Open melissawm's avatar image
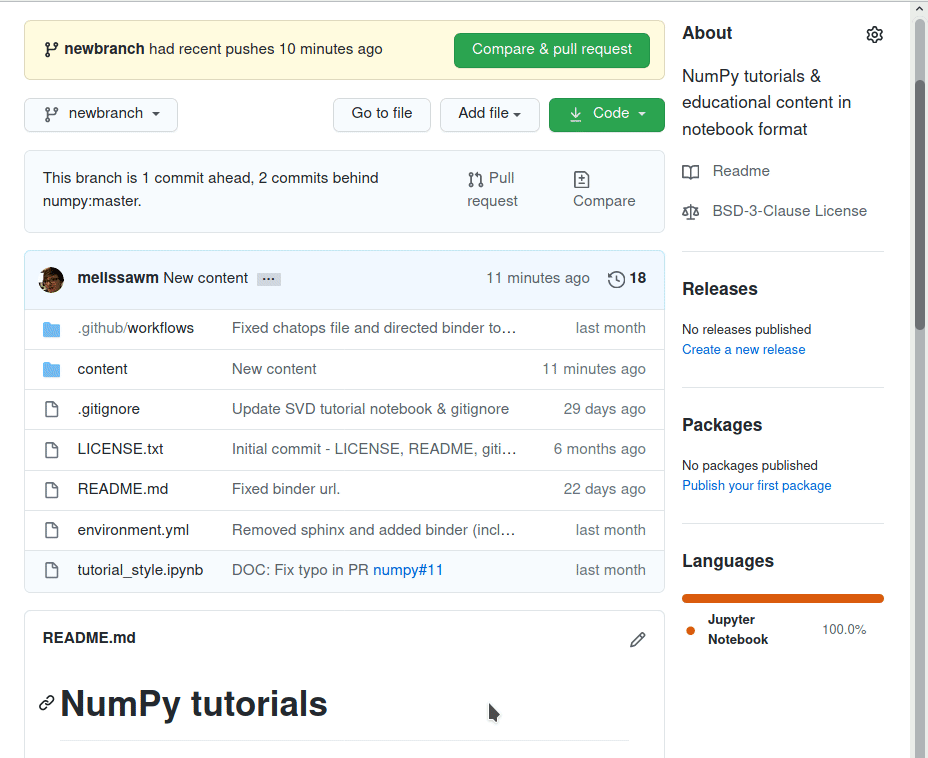928x758 pixels. tap(51, 279)
